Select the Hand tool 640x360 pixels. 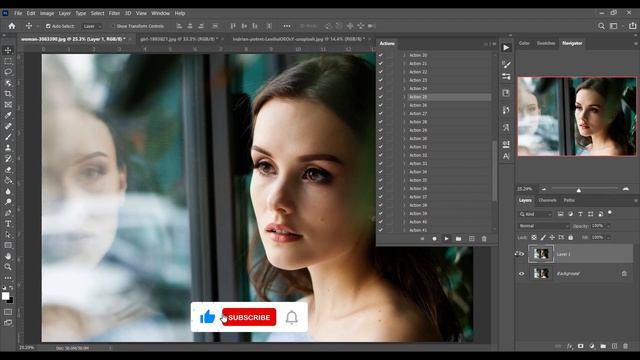click(8, 256)
